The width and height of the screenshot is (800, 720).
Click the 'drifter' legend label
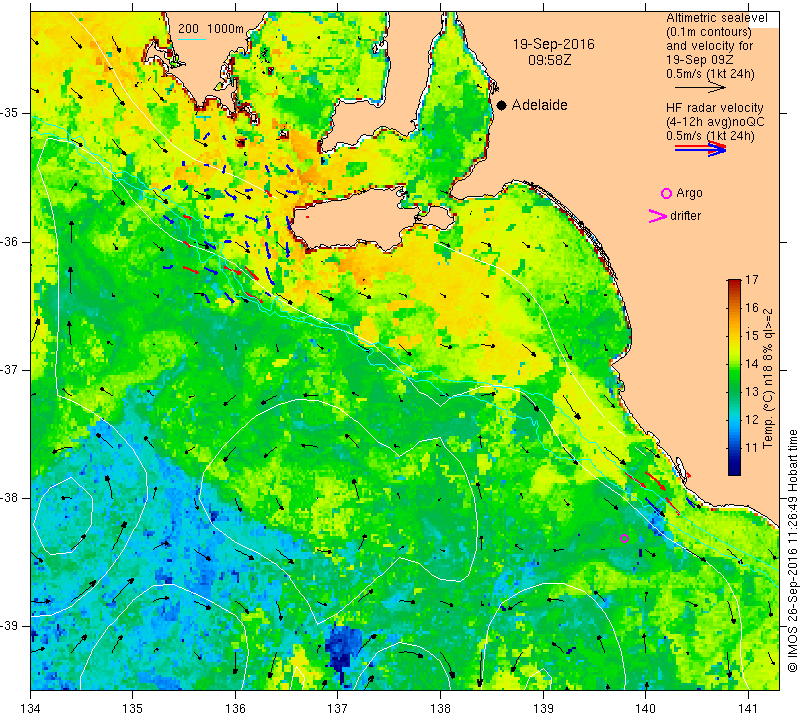tap(685, 216)
